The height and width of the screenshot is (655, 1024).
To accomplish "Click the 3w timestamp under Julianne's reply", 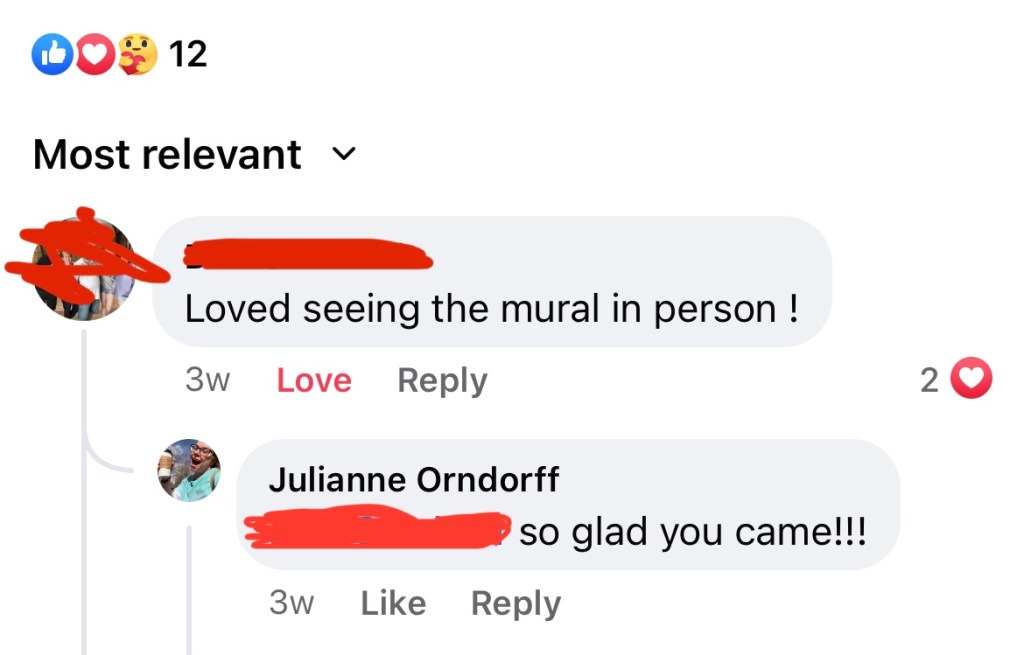I will (291, 604).
